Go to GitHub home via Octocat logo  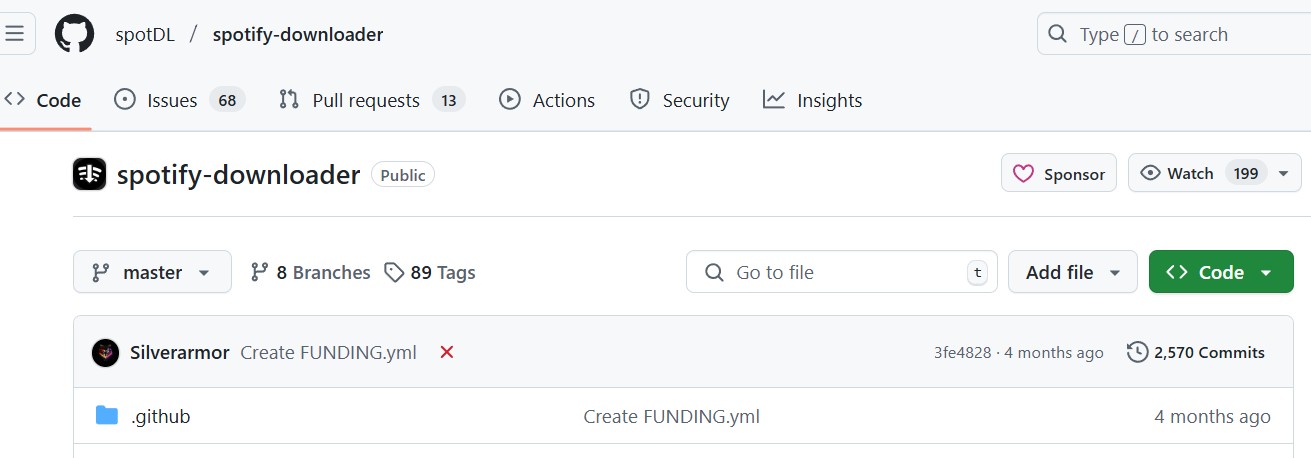74,34
